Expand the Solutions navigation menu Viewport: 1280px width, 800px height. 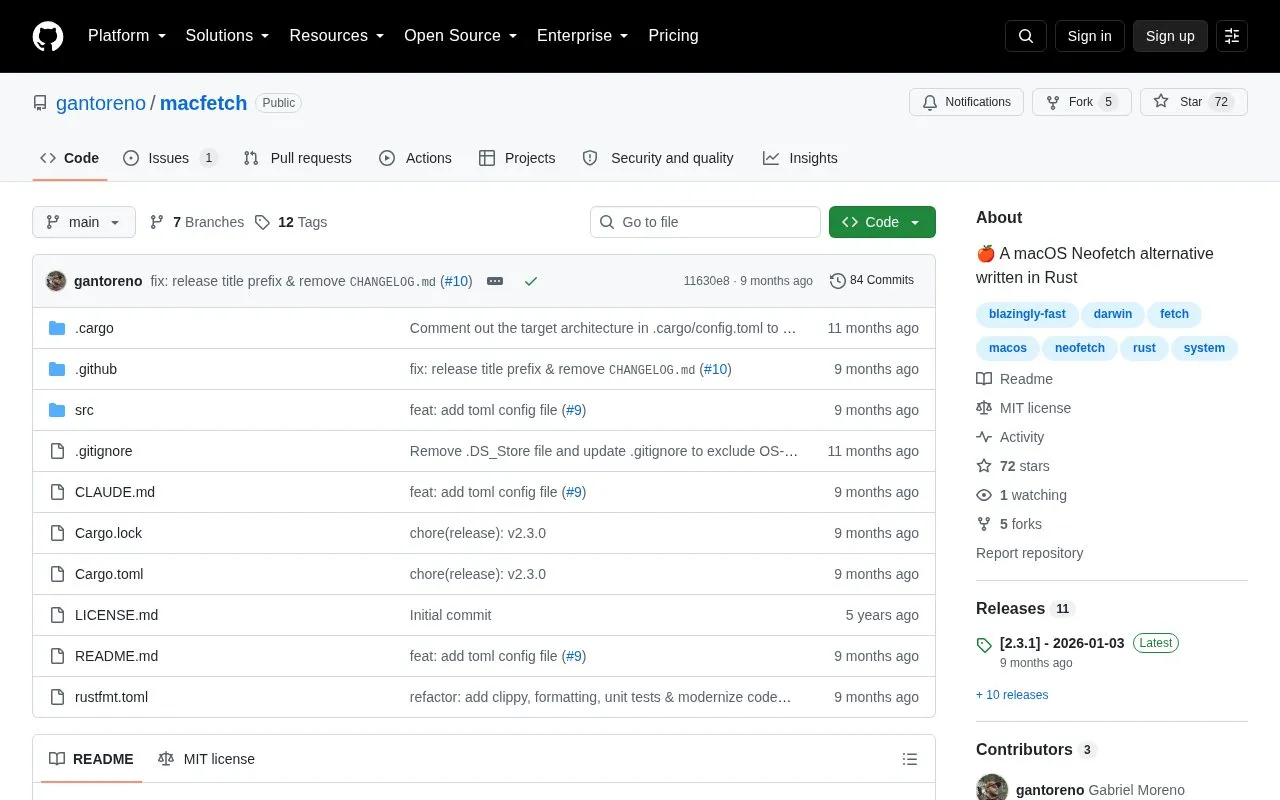click(x=228, y=36)
